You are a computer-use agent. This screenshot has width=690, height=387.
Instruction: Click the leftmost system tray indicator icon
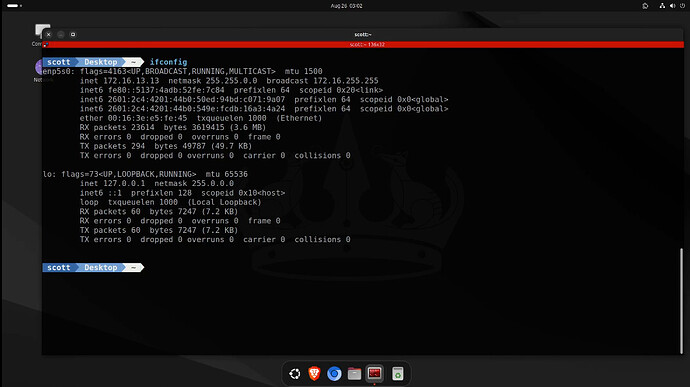coord(645,6)
